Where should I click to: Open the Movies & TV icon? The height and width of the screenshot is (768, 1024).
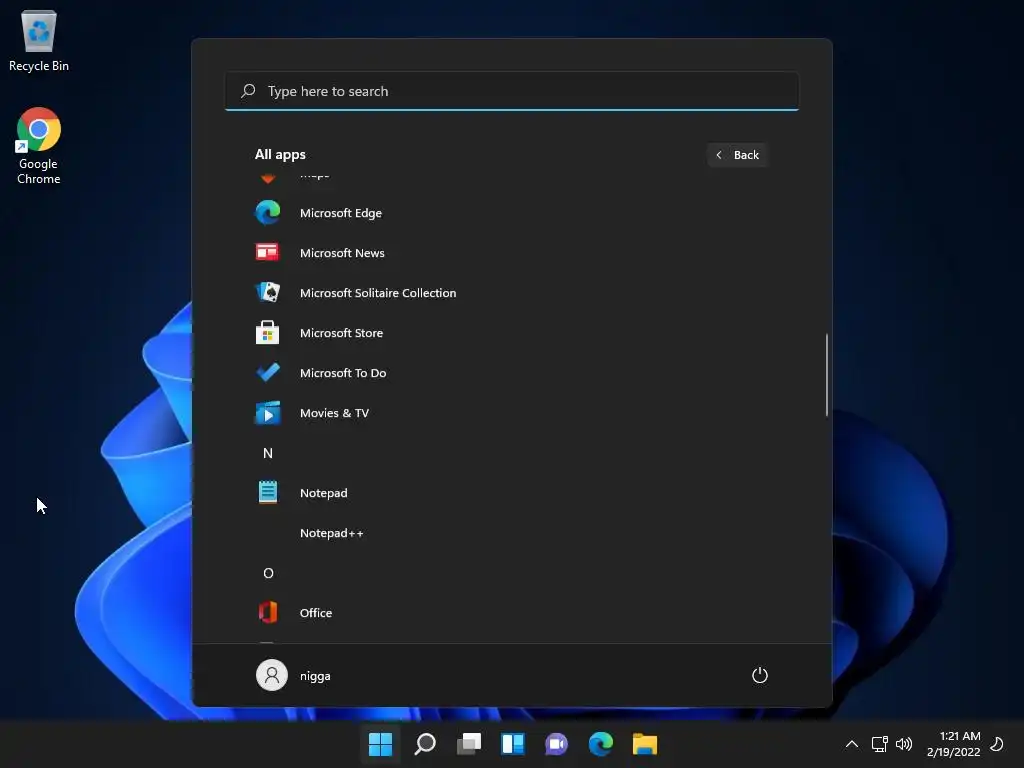point(268,413)
